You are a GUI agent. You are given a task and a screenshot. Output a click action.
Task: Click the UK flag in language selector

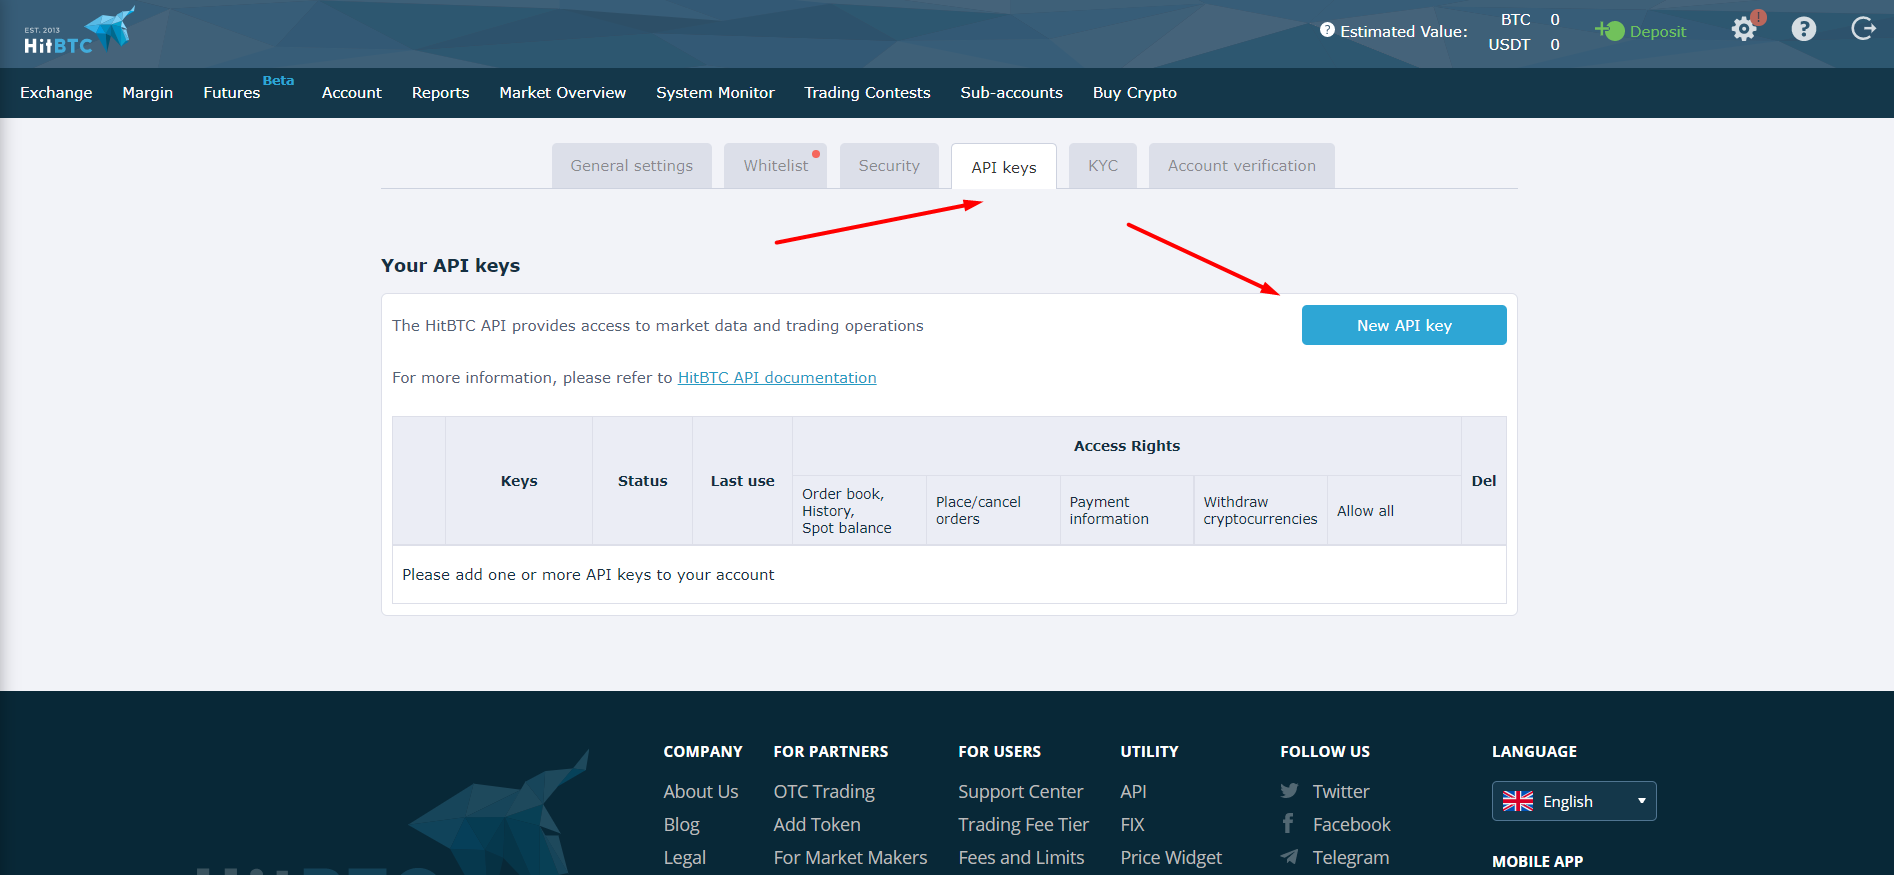(x=1518, y=801)
